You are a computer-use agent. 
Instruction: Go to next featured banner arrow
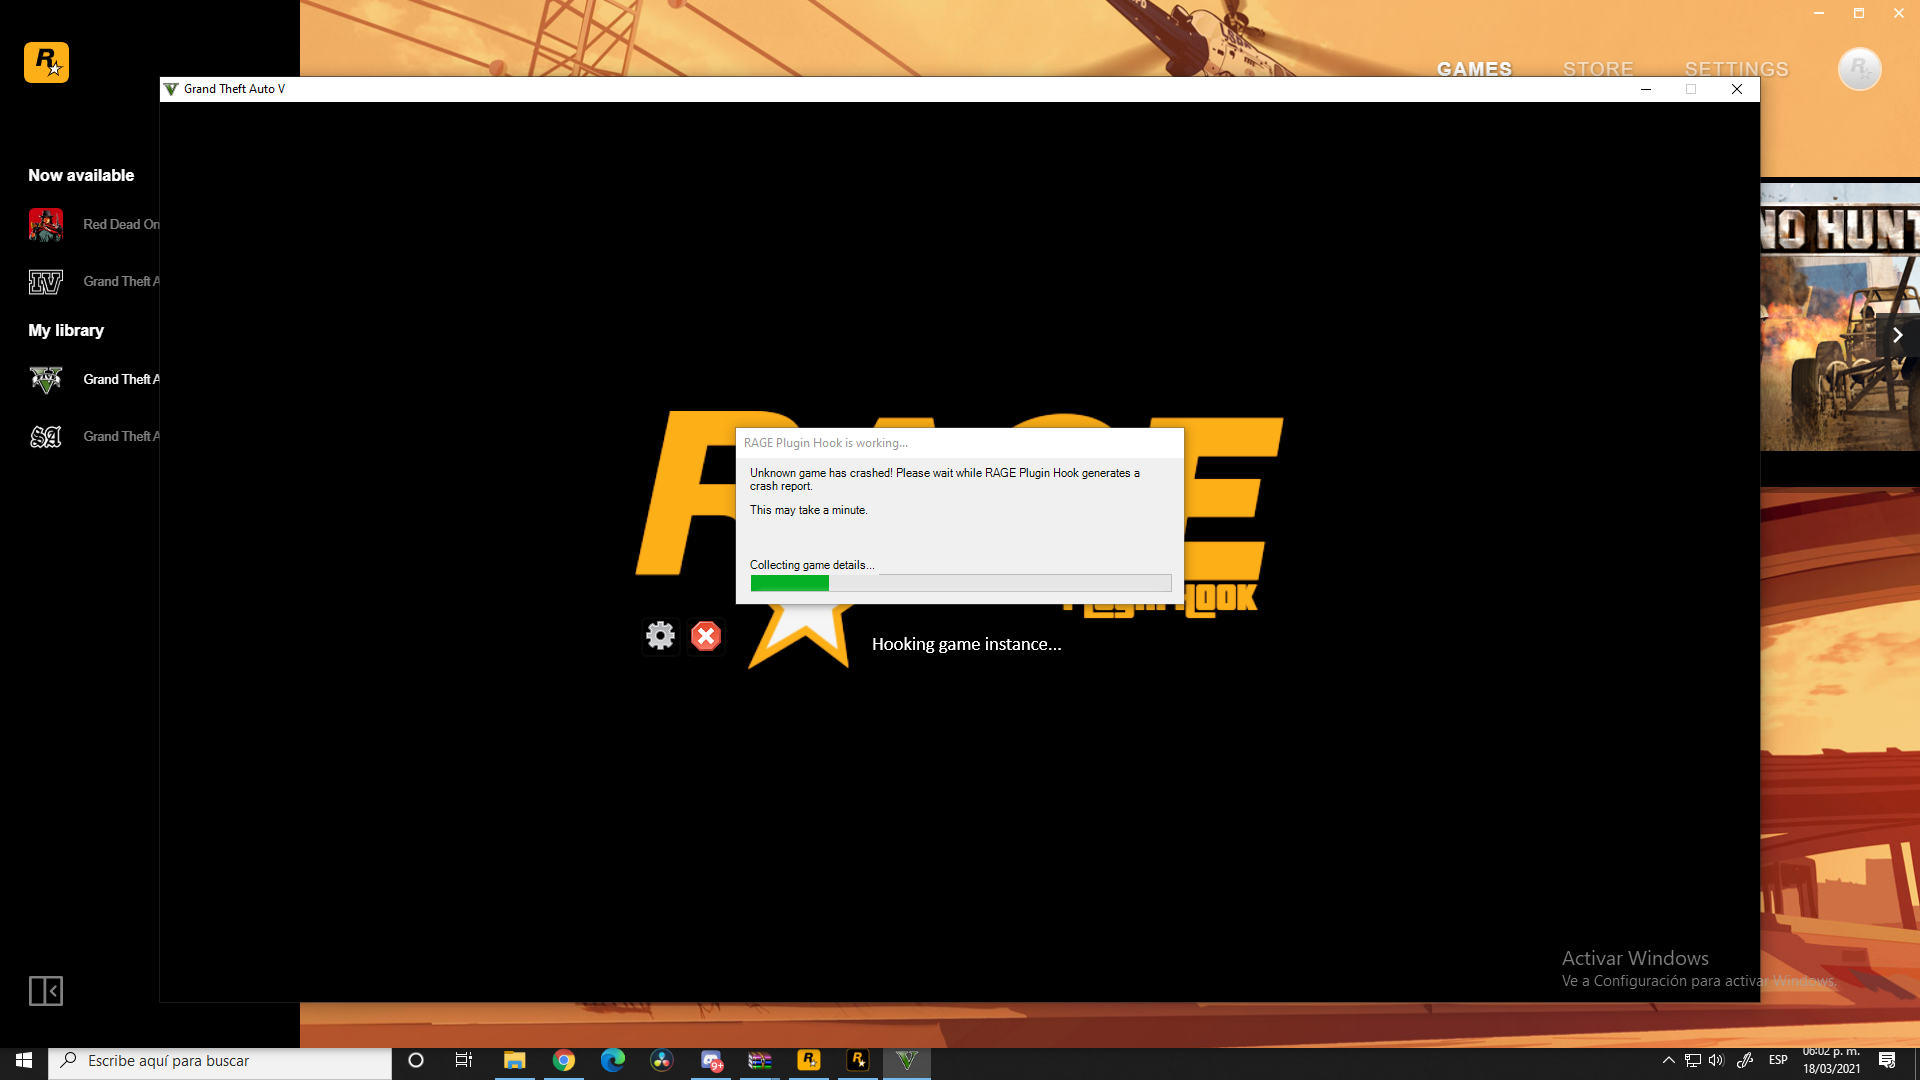coord(1897,336)
